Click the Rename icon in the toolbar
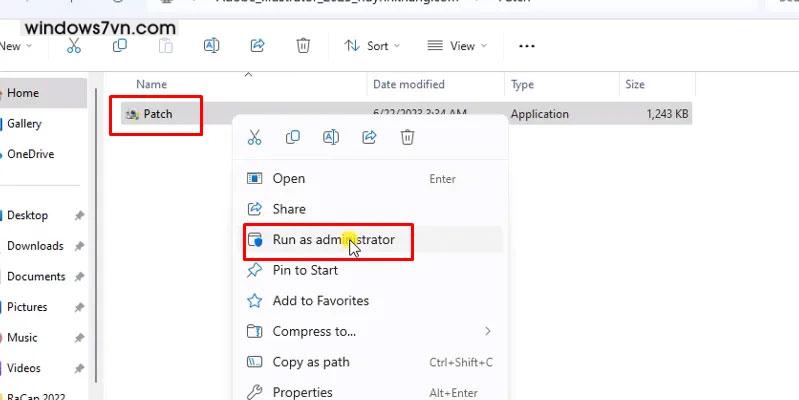Screen dimensions: 799x400 tap(211, 46)
